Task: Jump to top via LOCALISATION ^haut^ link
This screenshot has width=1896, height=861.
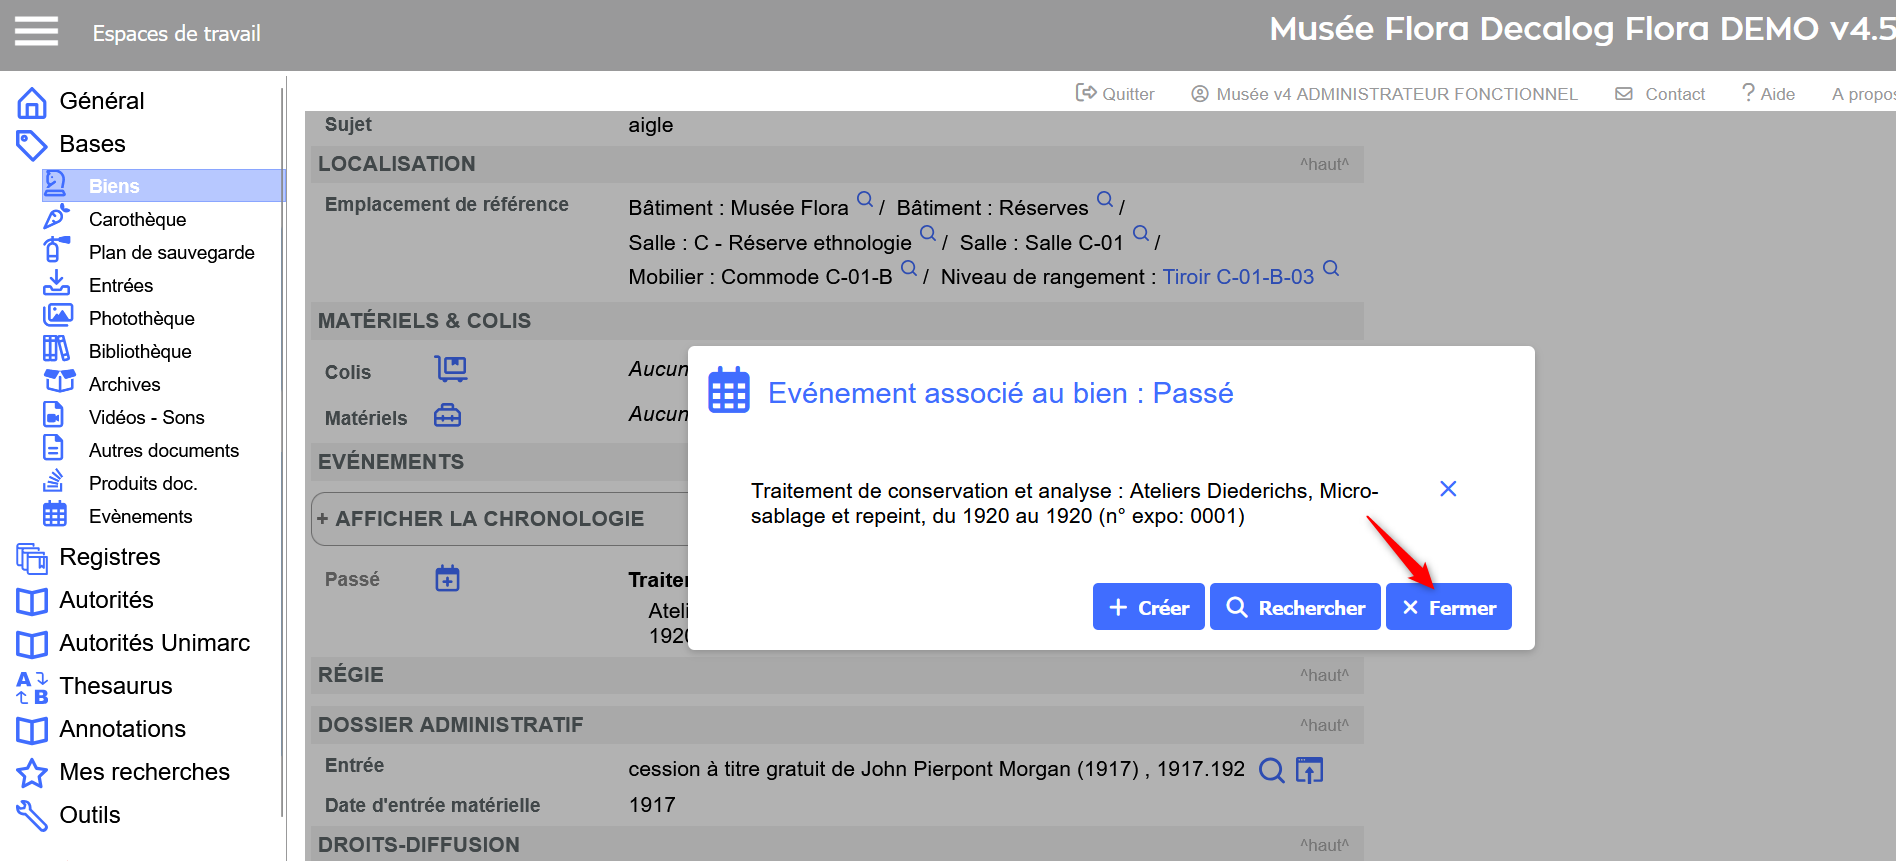Action: (x=1323, y=164)
